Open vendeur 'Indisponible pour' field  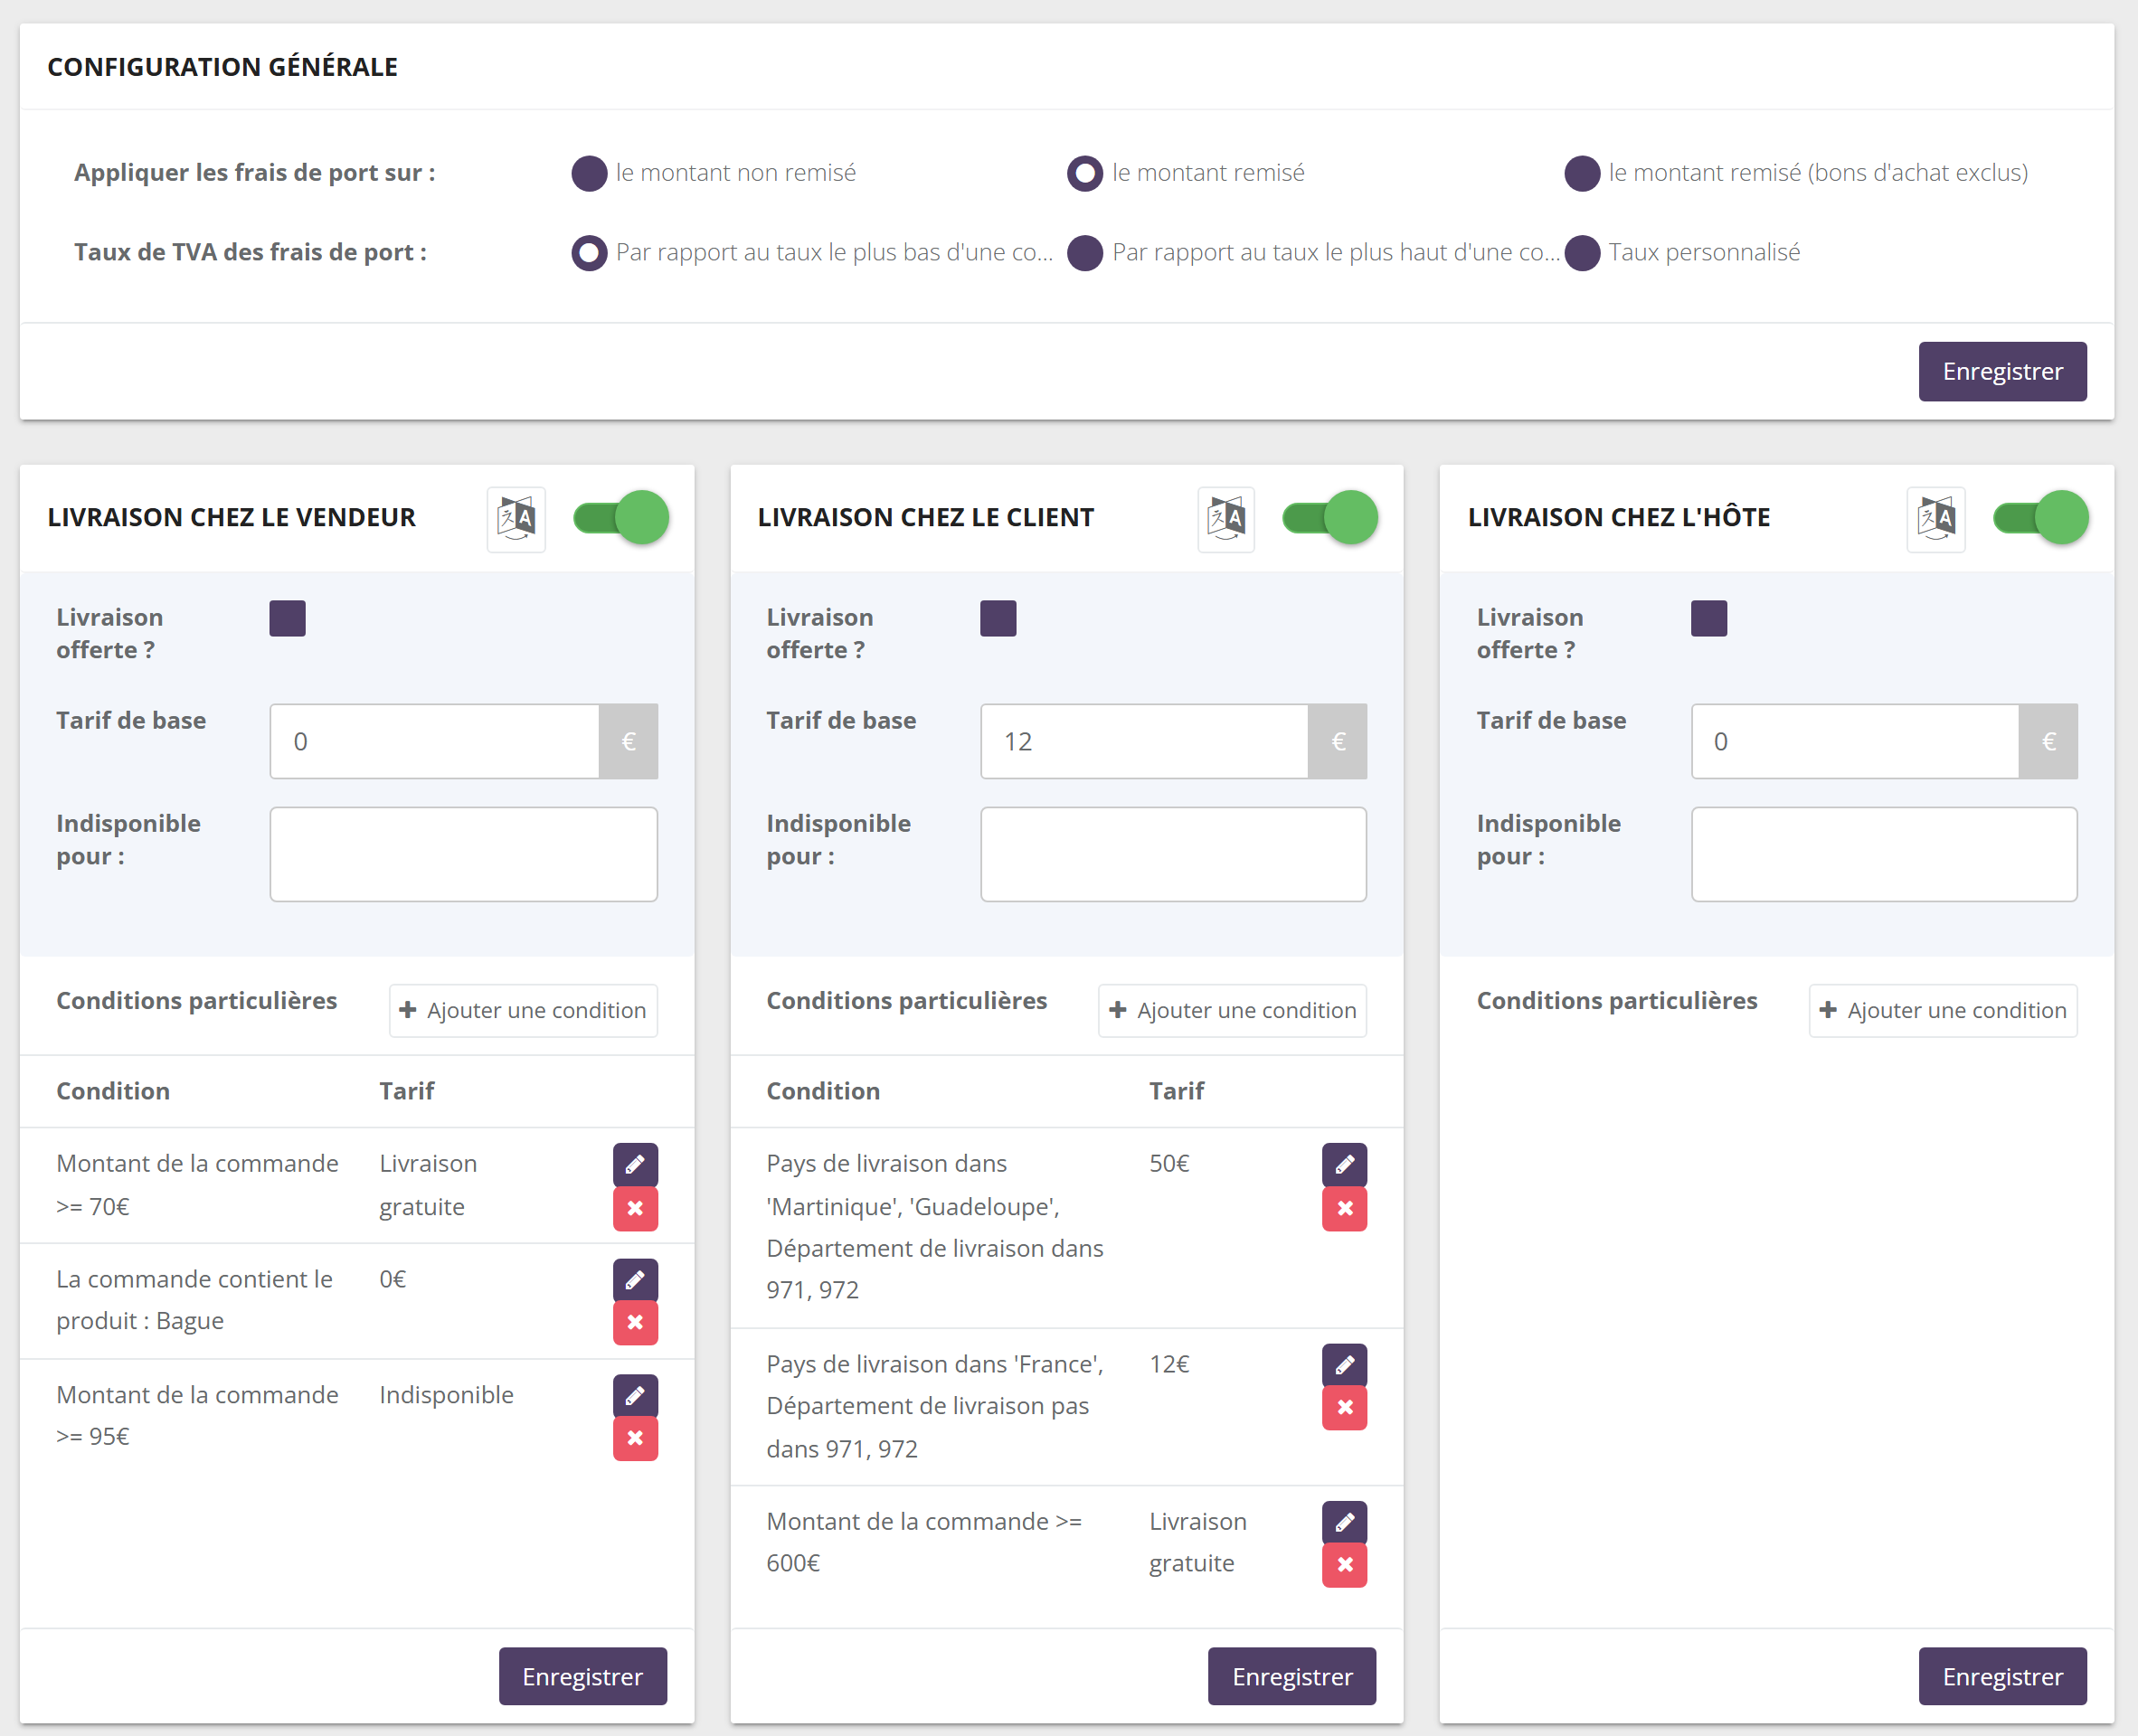[x=464, y=855]
